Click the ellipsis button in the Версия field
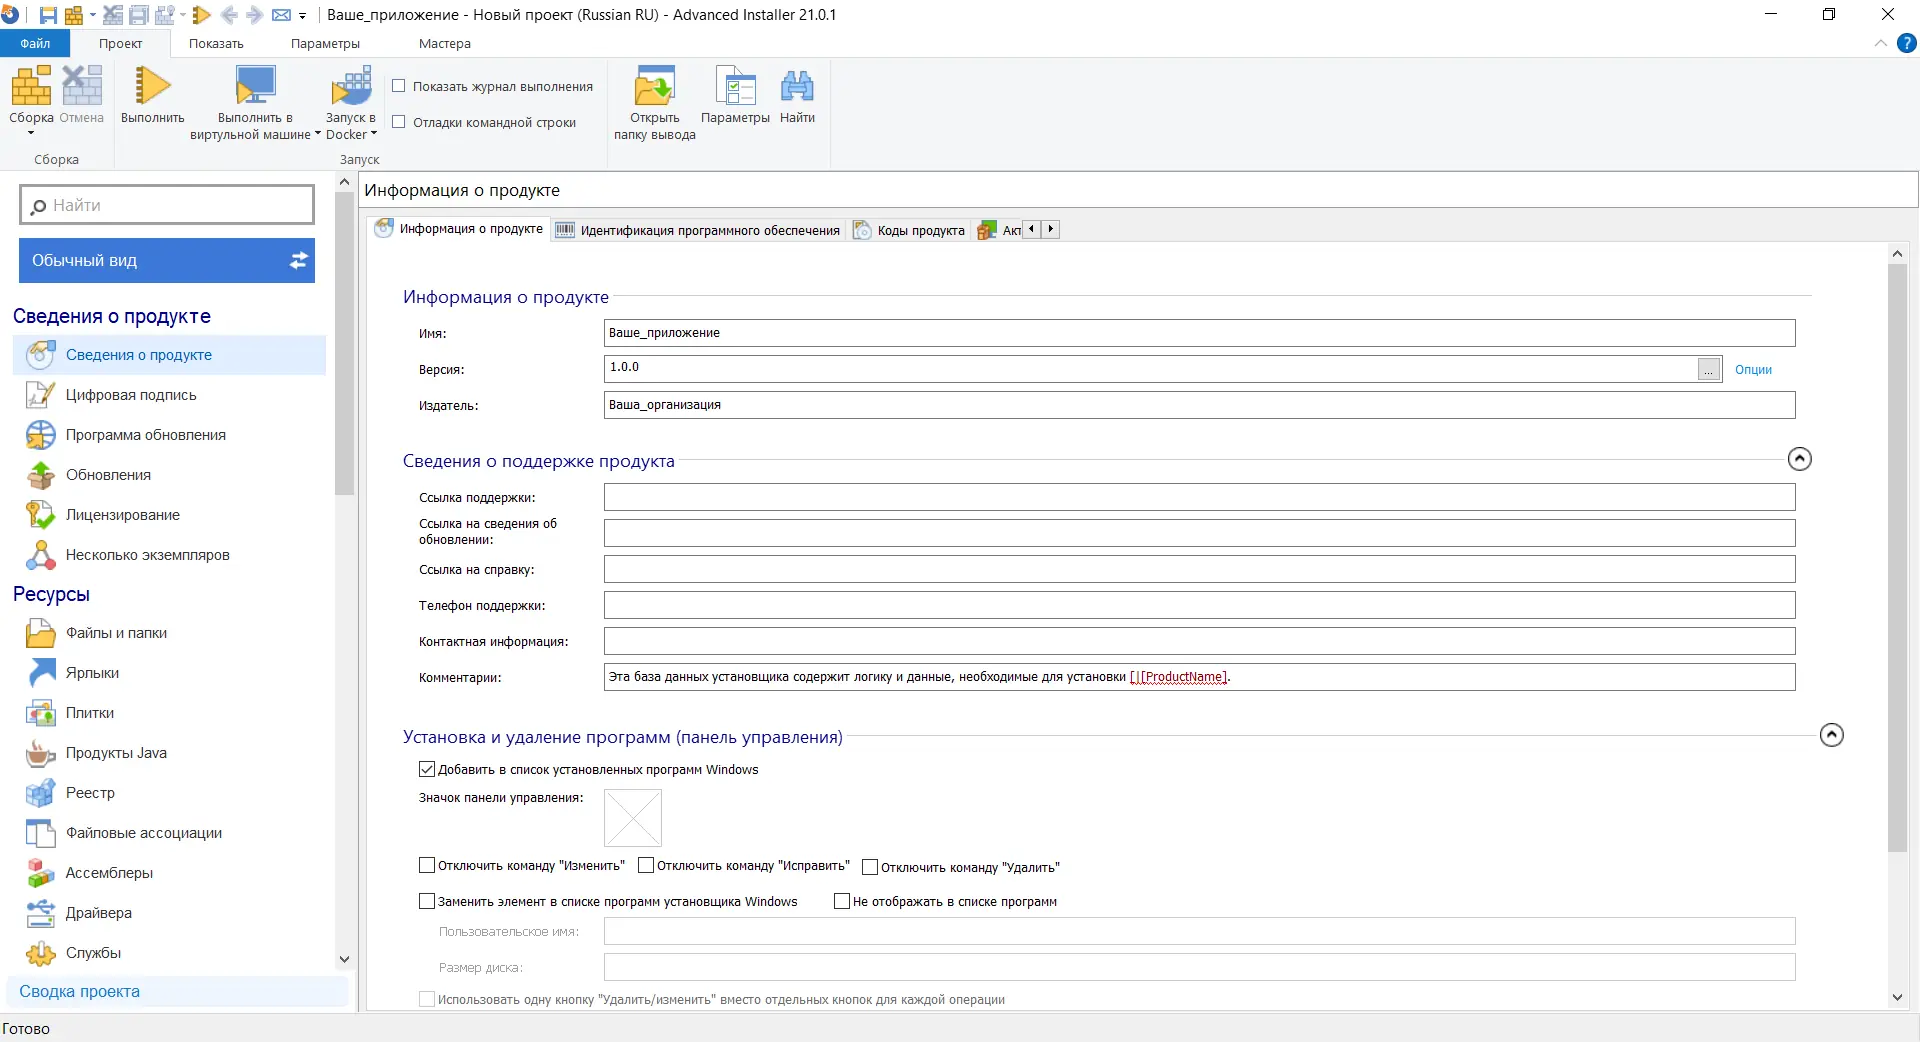Screen dimensions: 1920x1042 pos(1709,370)
